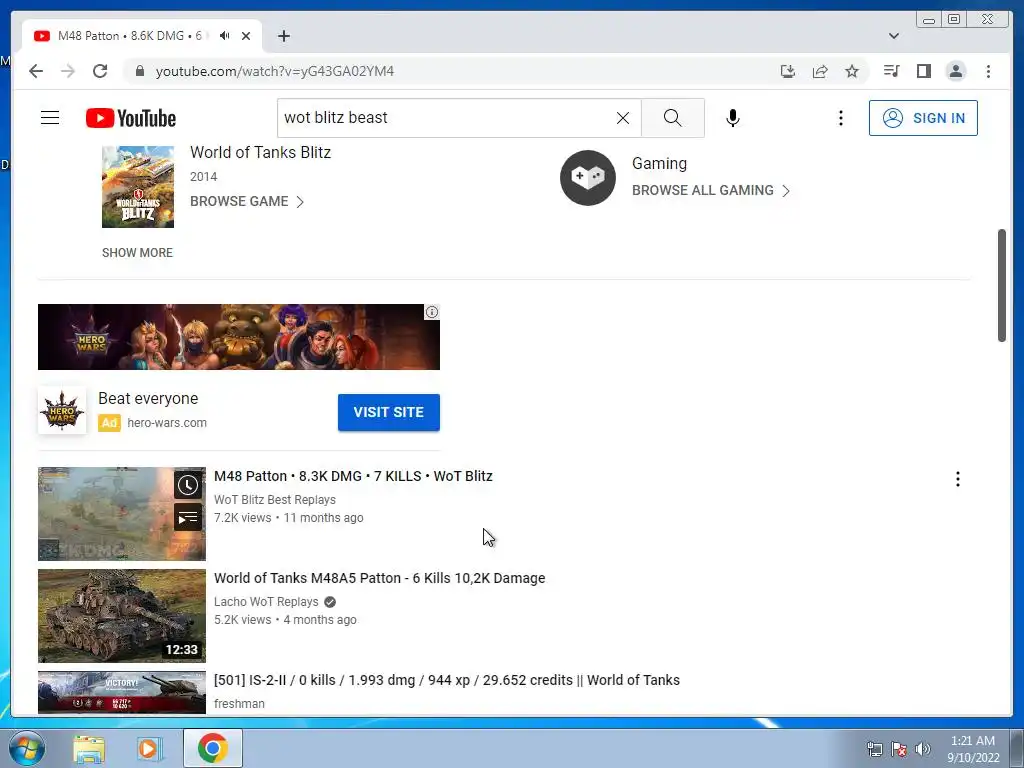This screenshot has width=1024, height=768.
Task: Toggle Chrome side panel
Action: [923, 71]
